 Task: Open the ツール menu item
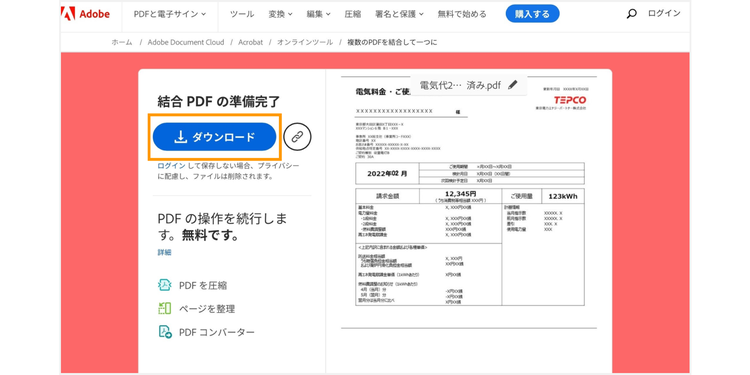pyautogui.click(x=242, y=14)
